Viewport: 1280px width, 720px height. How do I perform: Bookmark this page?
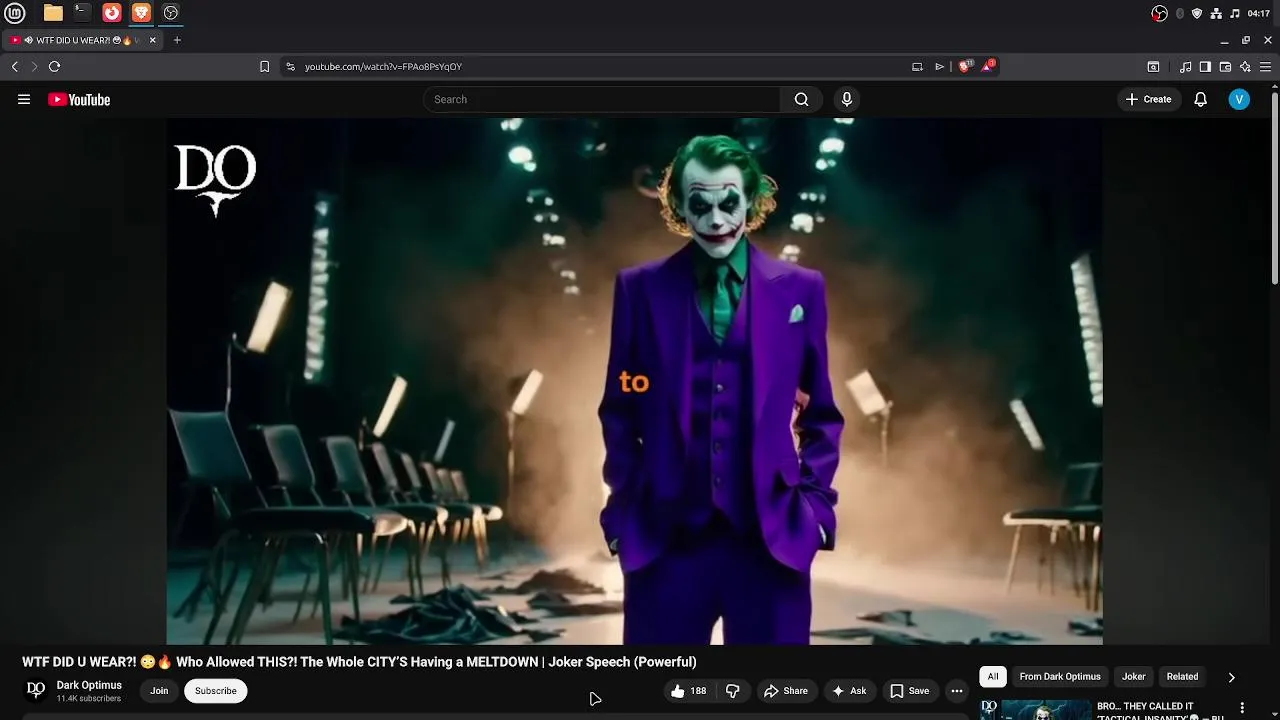coord(264,66)
